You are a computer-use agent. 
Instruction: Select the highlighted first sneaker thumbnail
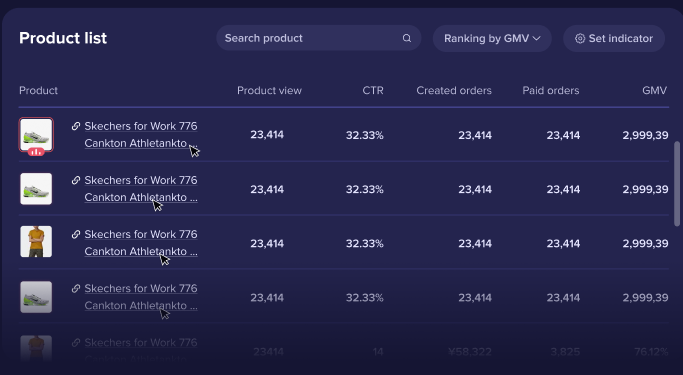(36, 134)
